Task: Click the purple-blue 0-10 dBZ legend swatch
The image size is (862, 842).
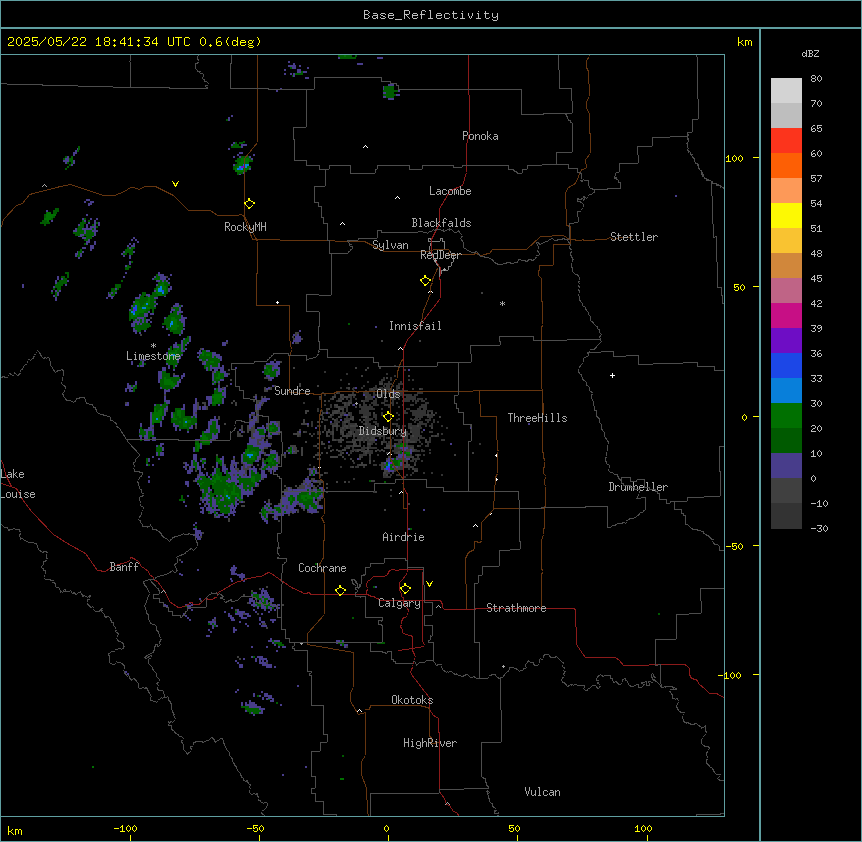Action: (x=786, y=466)
